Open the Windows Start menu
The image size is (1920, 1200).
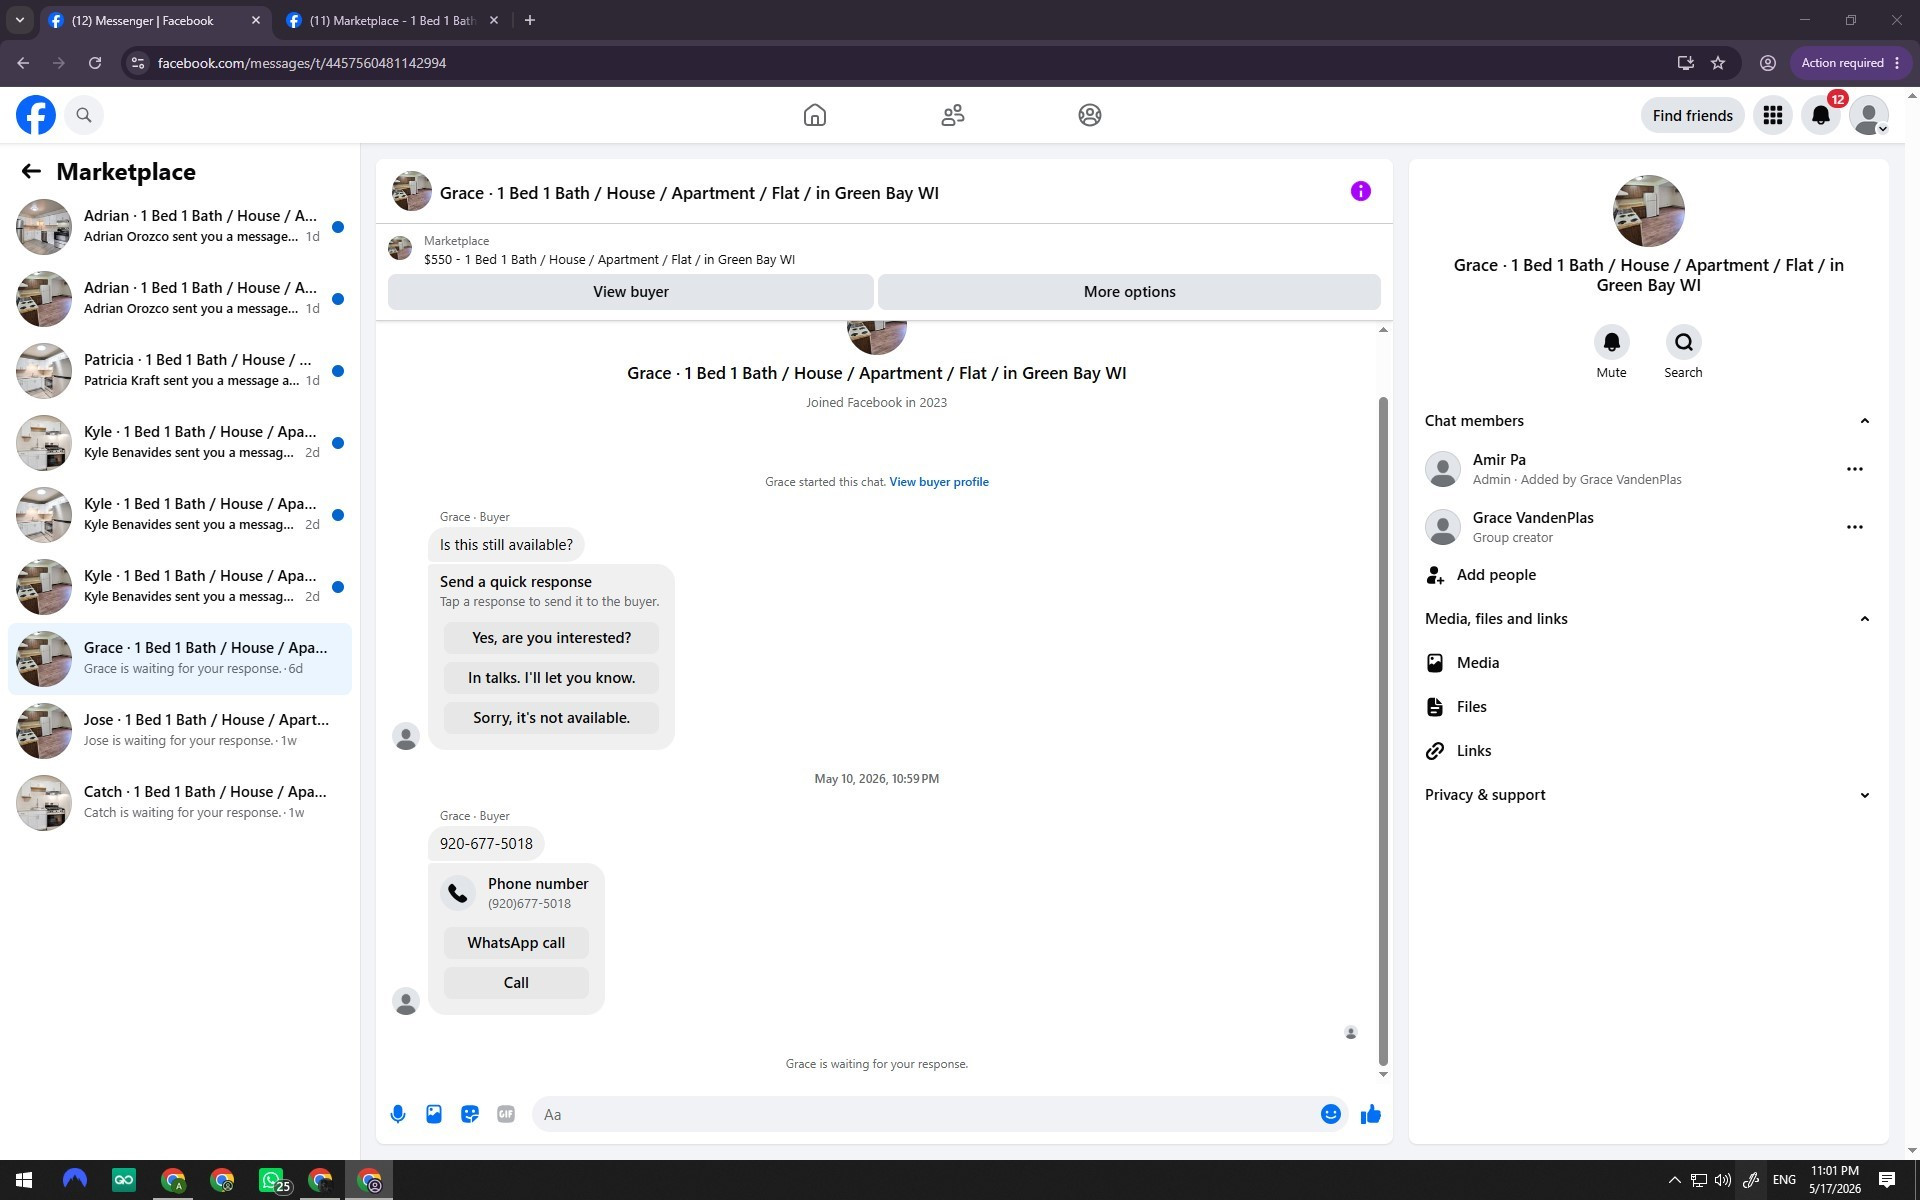[x=24, y=1180]
